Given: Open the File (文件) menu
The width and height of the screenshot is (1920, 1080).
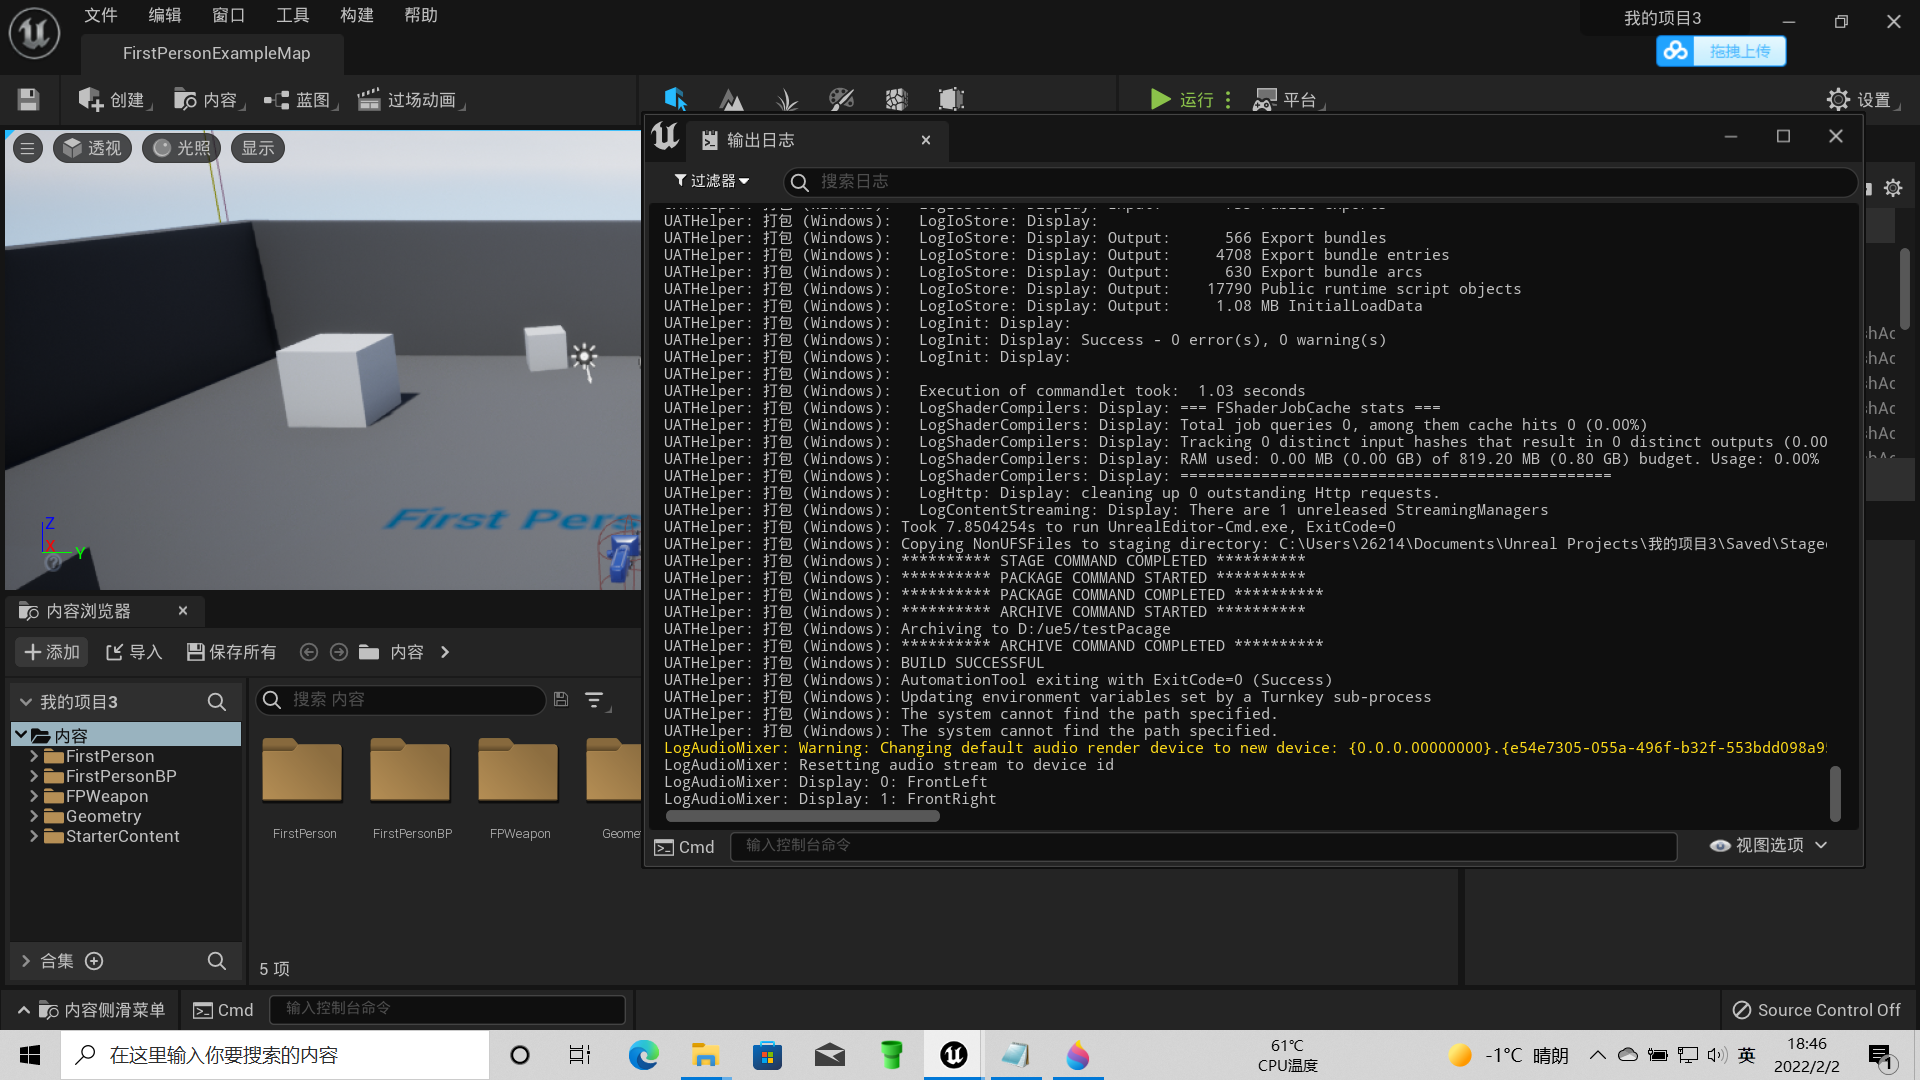Looking at the screenshot, I should [x=101, y=15].
